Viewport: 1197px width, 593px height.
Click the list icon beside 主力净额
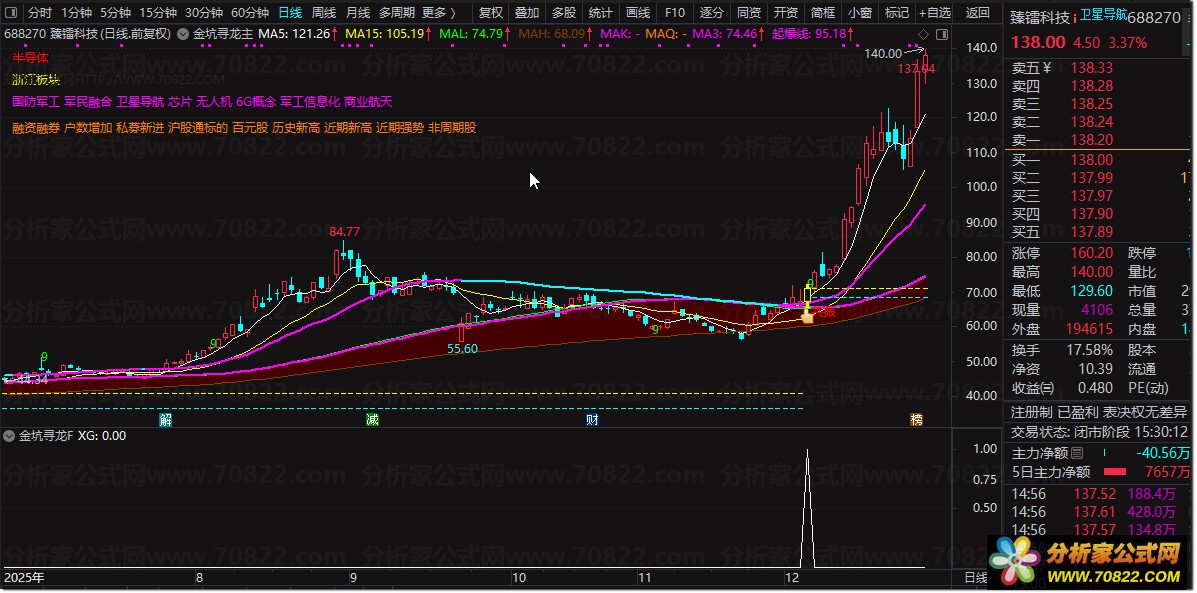pyautogui.click(x=1077, y=453)
